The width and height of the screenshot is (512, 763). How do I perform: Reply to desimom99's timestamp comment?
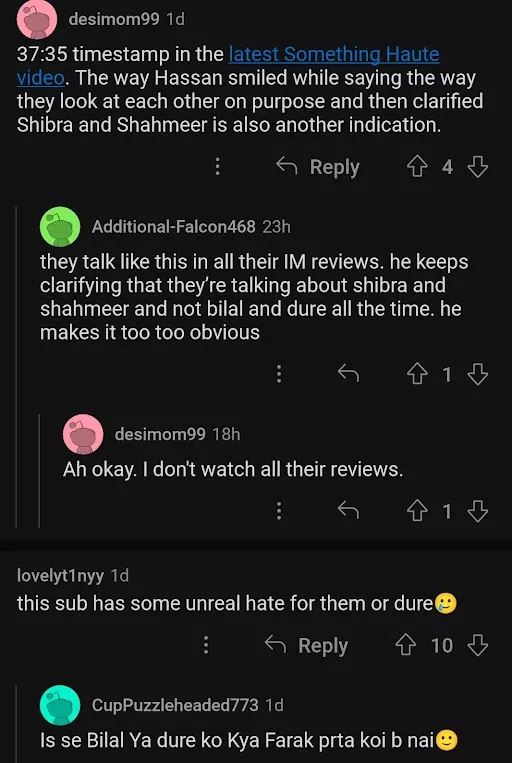pos(318,167)
